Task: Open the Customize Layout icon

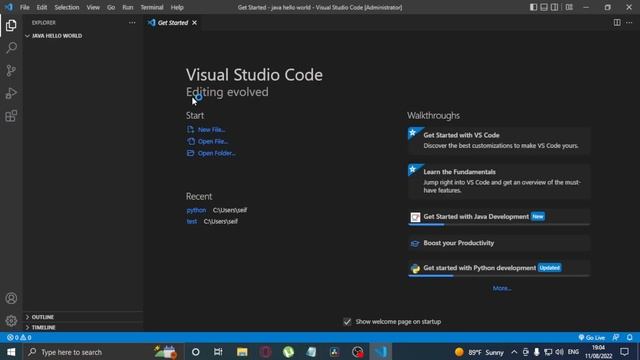Action: pyautogui.click(x=569, y=7)
